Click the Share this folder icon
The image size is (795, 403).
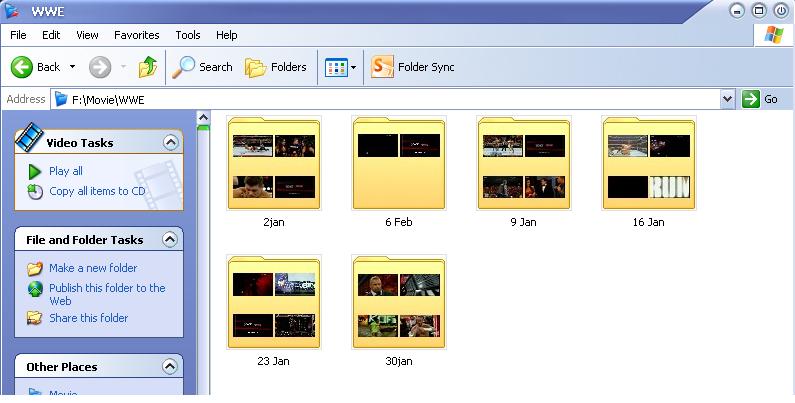pyautogui.click(x=34, y=318)
